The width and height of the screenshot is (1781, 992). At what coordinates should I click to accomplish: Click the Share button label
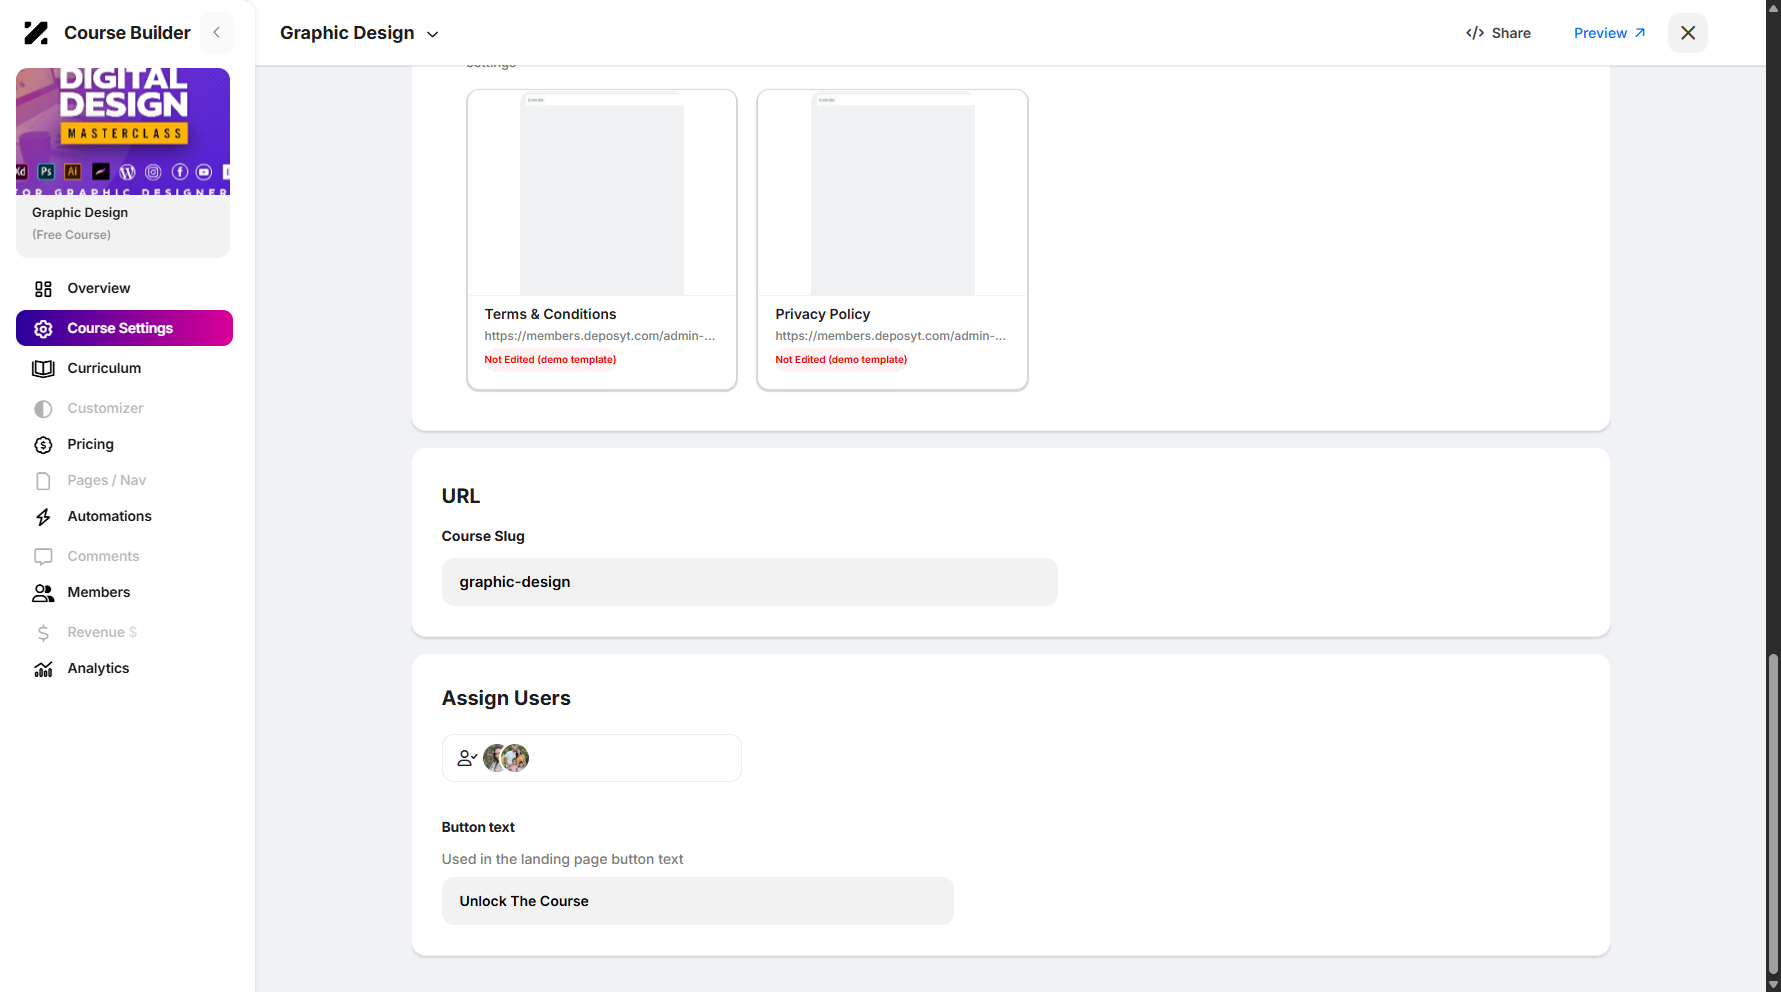pyautogui.click(x=1511, y=33)
